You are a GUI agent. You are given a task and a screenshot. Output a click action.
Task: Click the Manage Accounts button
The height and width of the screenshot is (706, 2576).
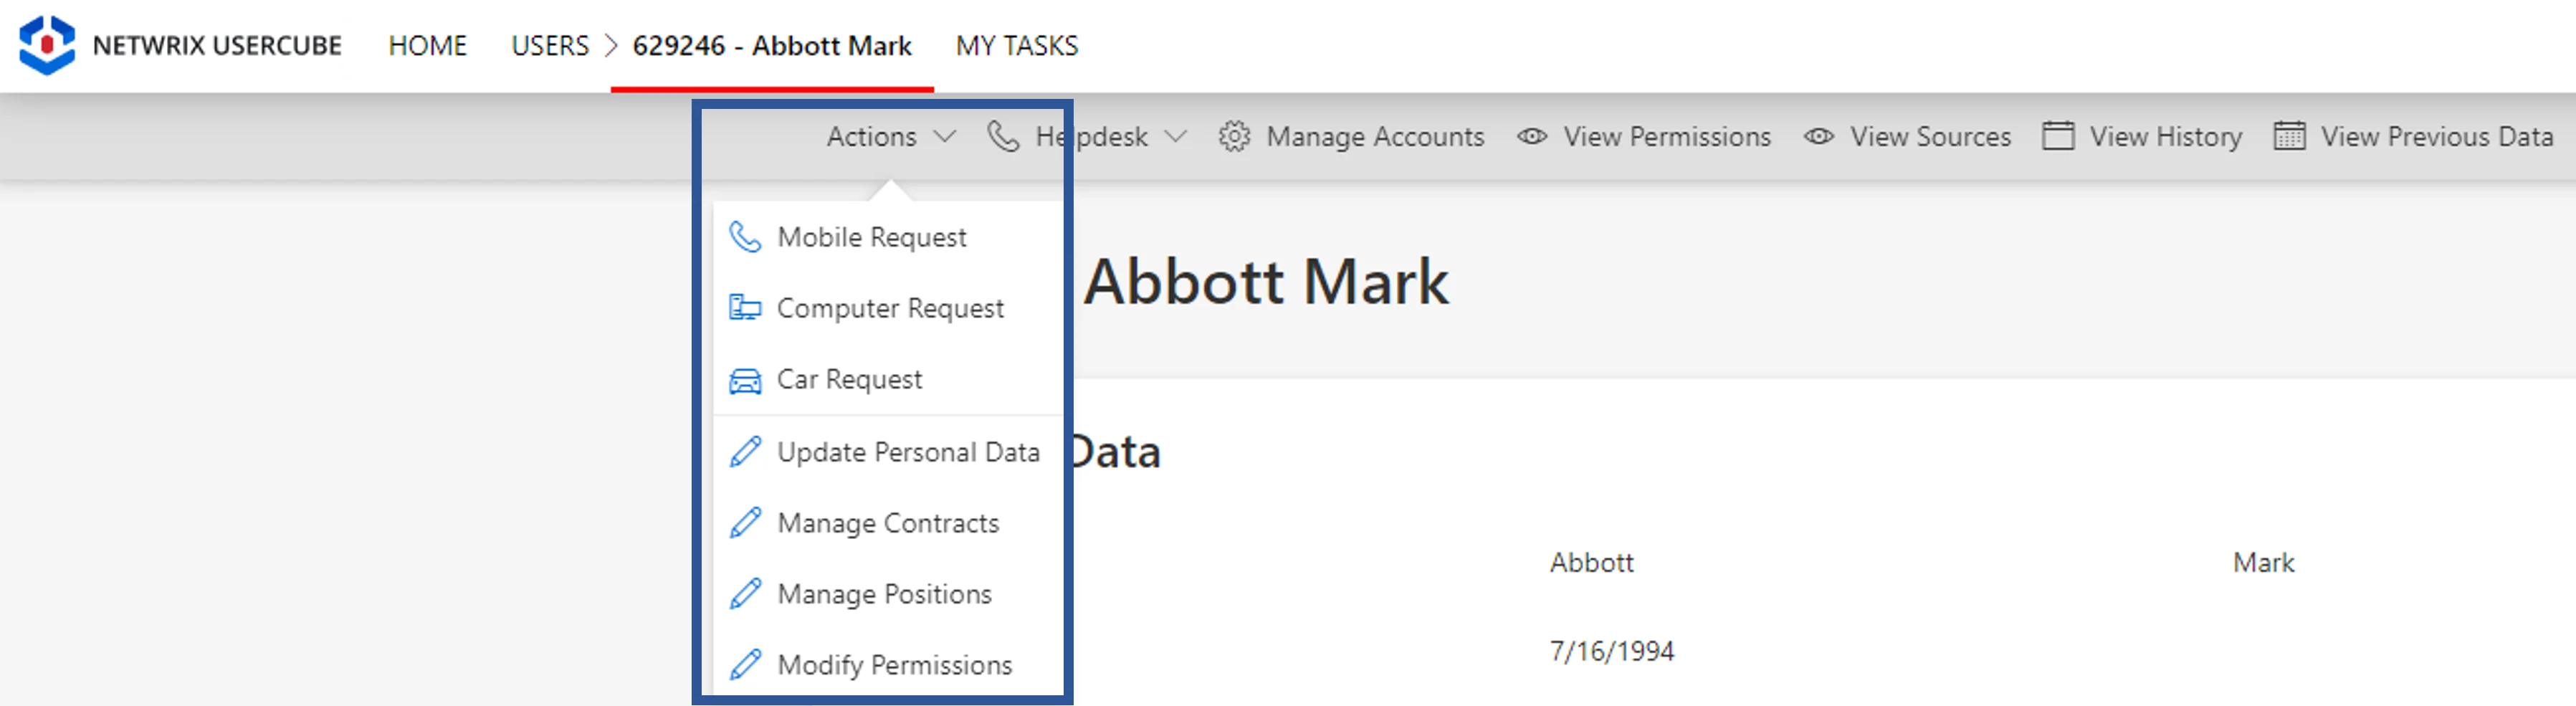pos(1351,137)
